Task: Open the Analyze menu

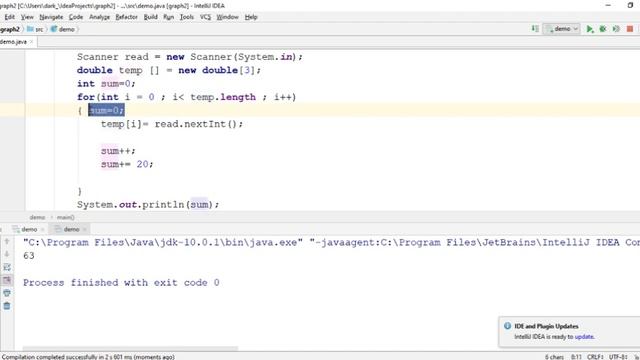Action: (99, 17)
